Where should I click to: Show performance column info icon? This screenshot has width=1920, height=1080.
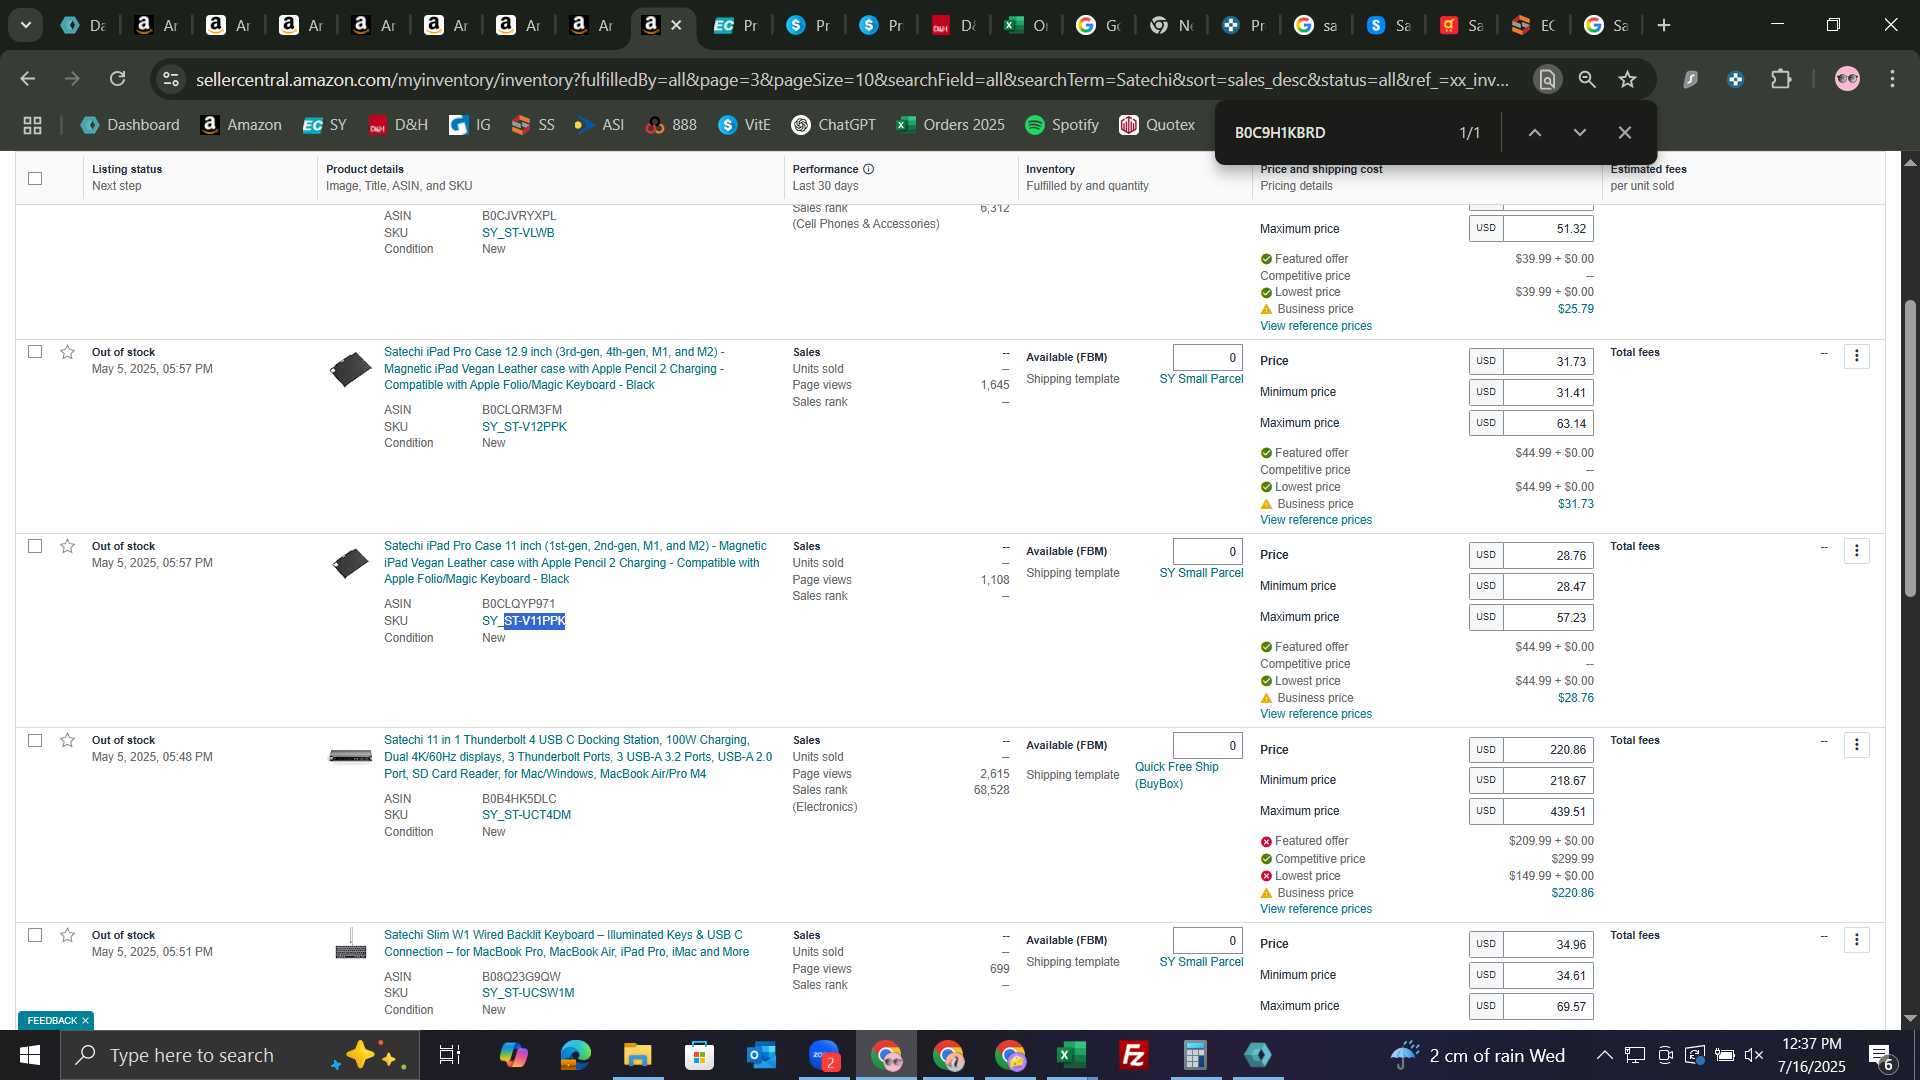pyautogui.click(x=868, y=169)
